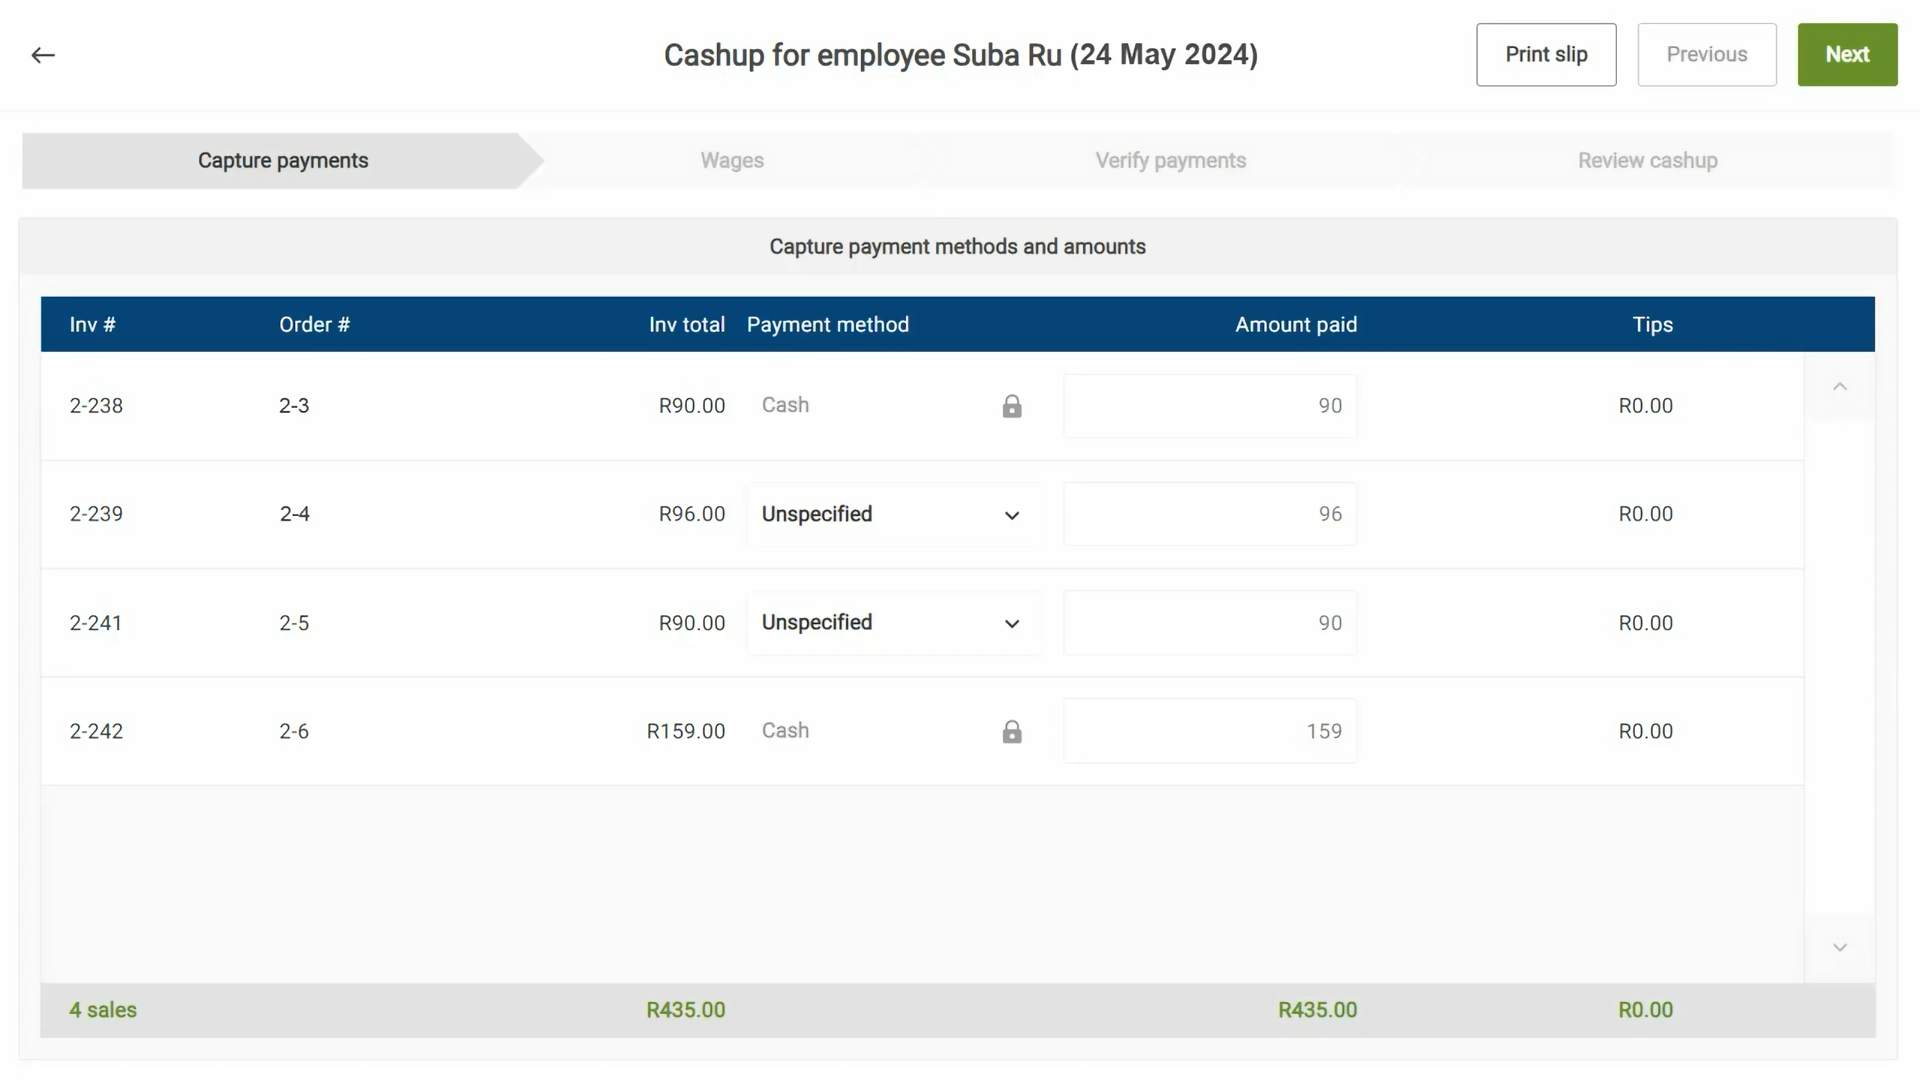Expand chevron arrow on order 2-5 row
The height and width of the screenshot is (1080, 1920).
click(x=1012, y=624)
